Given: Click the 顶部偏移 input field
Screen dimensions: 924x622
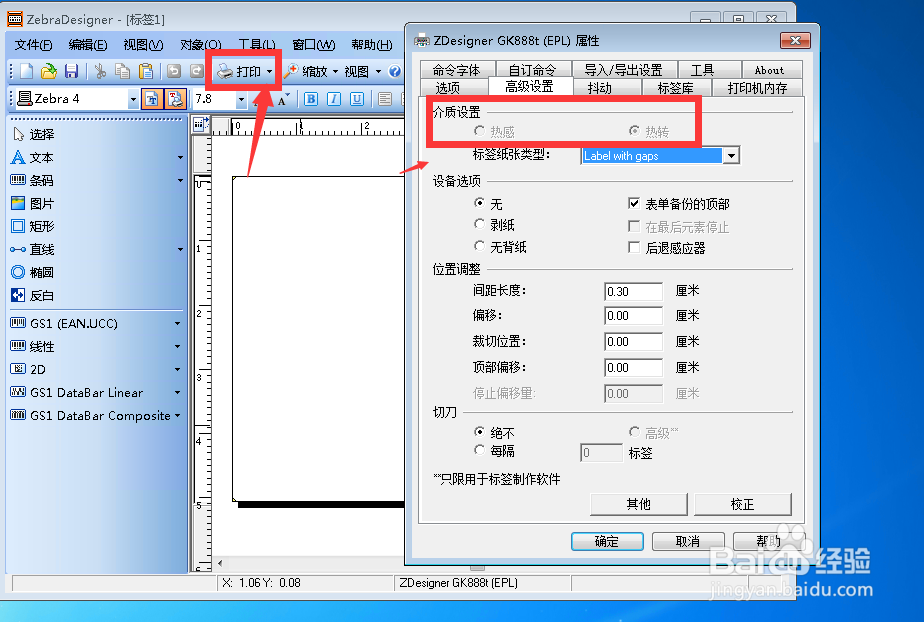Looking at the screenshot, I should click(633, 368).
